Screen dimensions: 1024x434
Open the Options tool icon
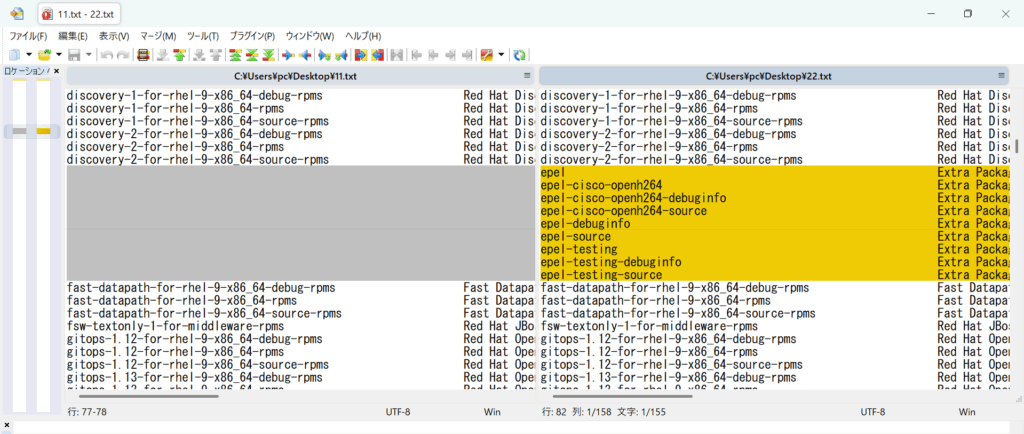(486, 54)
